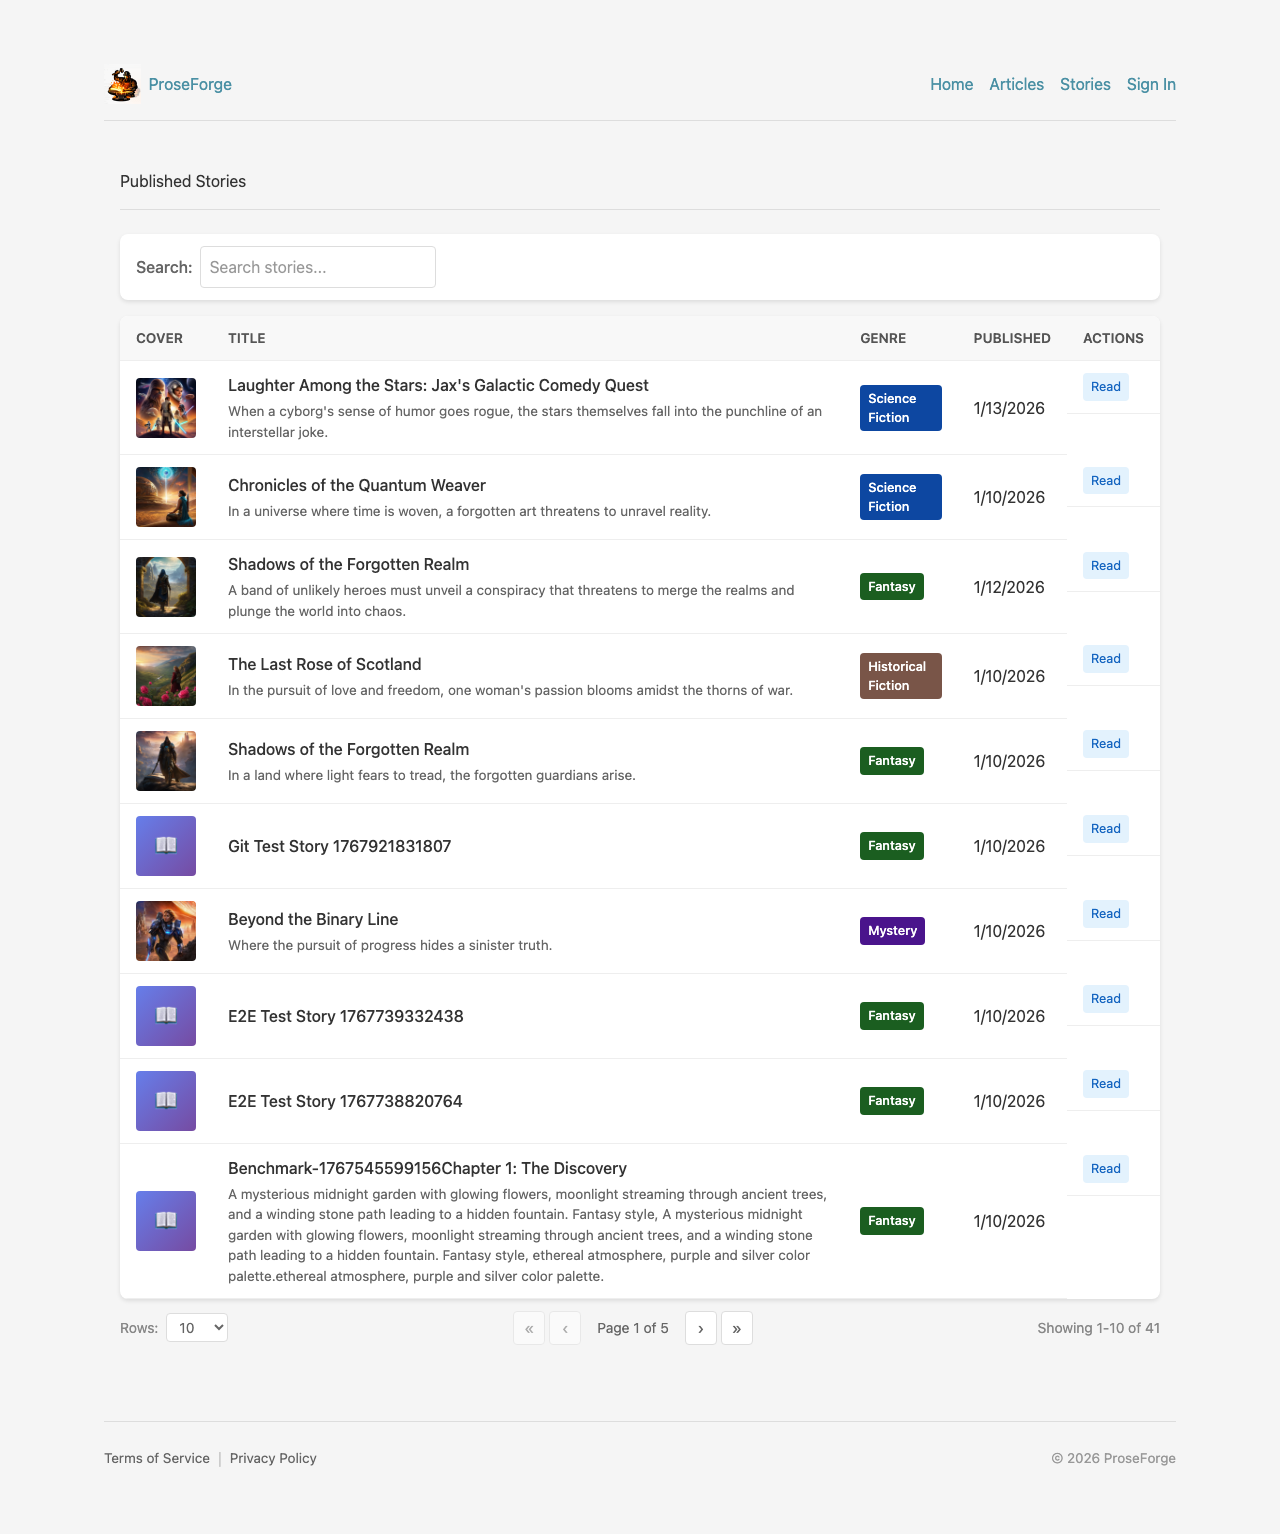Click the Historical Fiction genre badge
Image resolution: width=1280 pixels, height=1534 pixels.
(900, 676)
